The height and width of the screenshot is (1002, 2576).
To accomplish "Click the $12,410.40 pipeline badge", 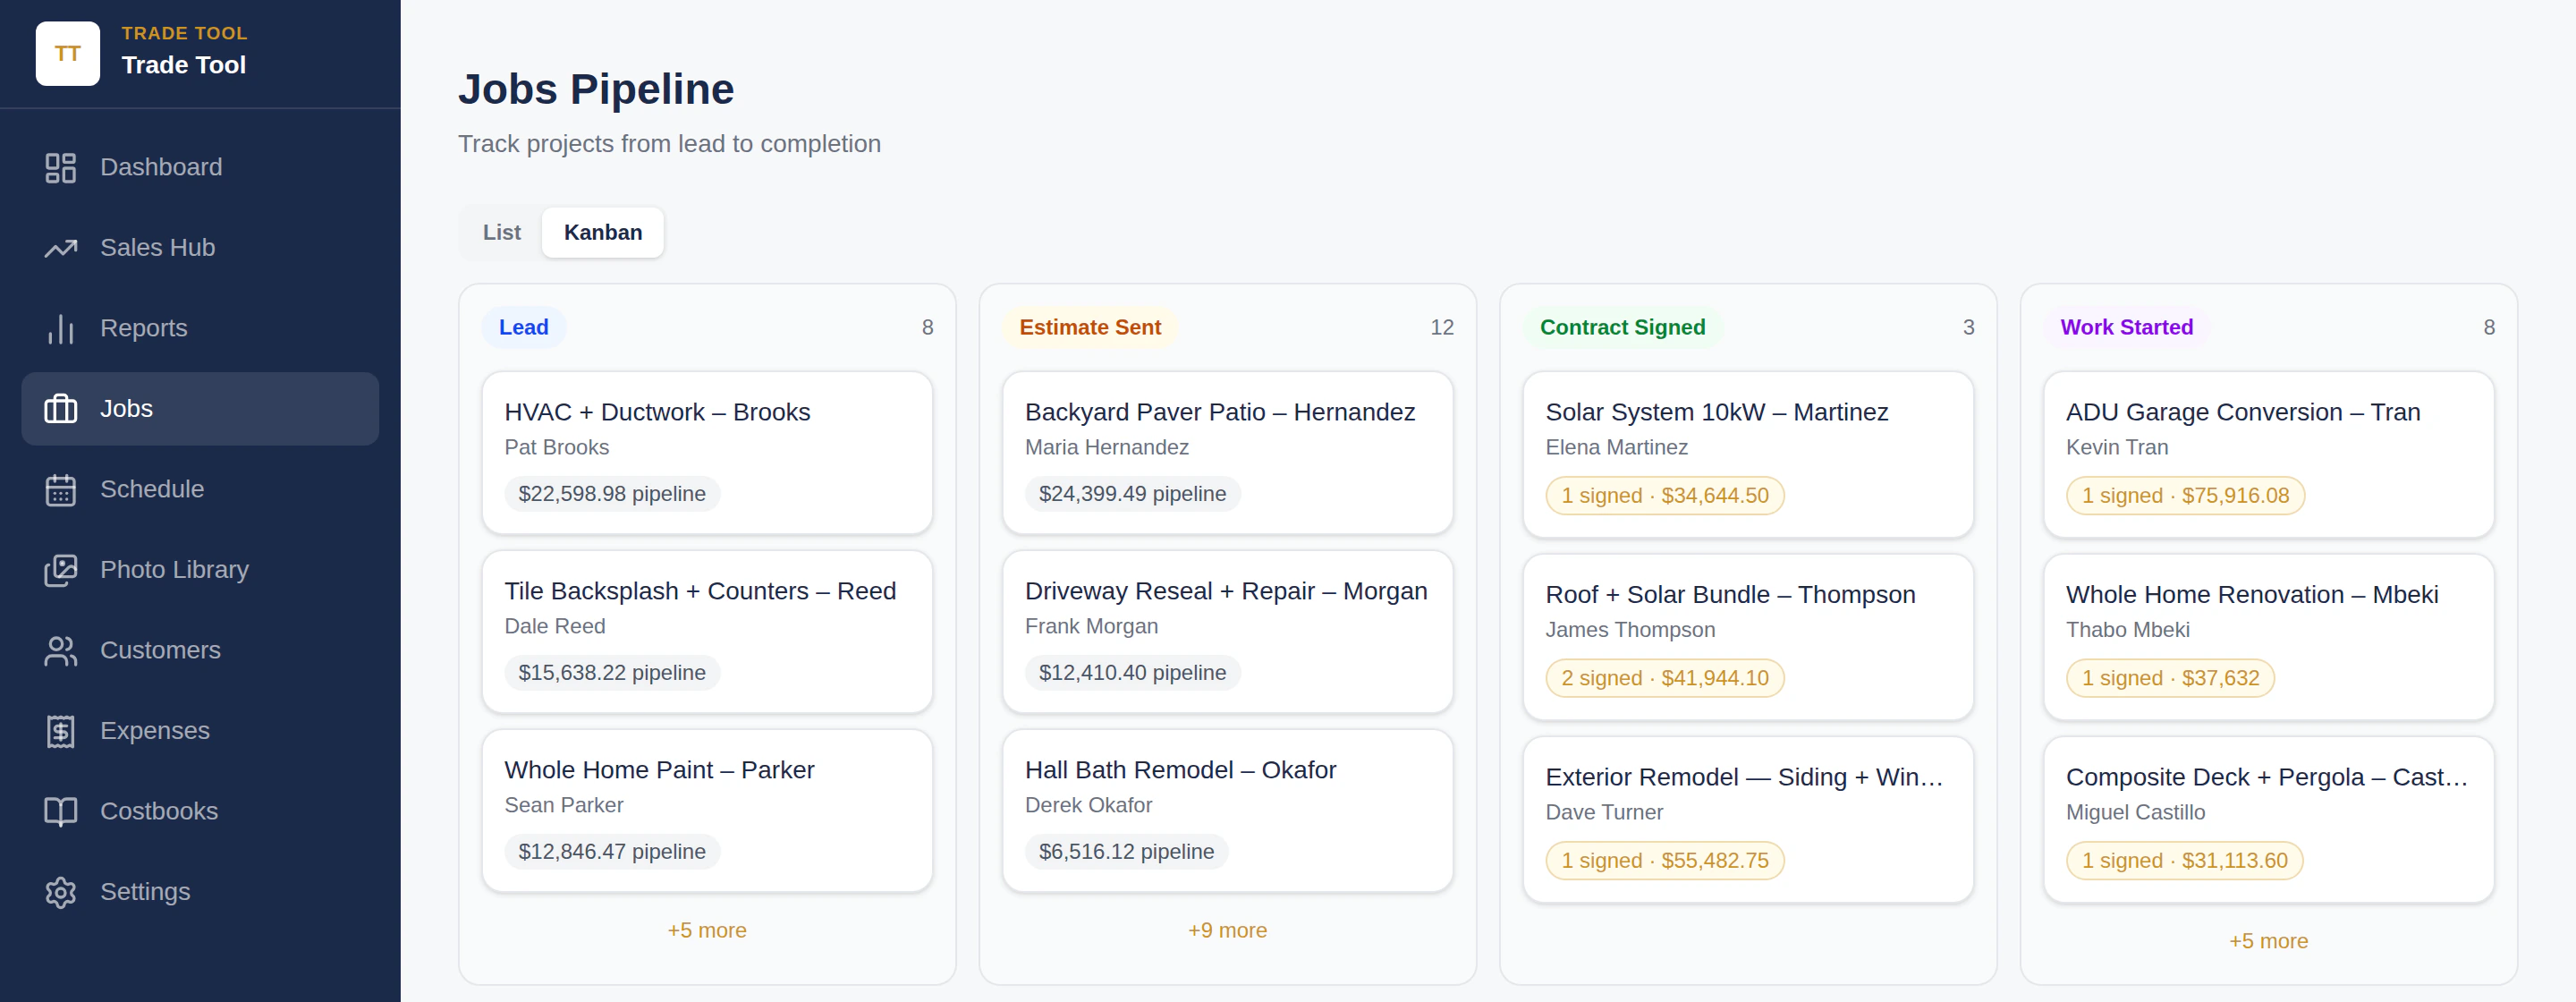I will tap(1132, 673).
